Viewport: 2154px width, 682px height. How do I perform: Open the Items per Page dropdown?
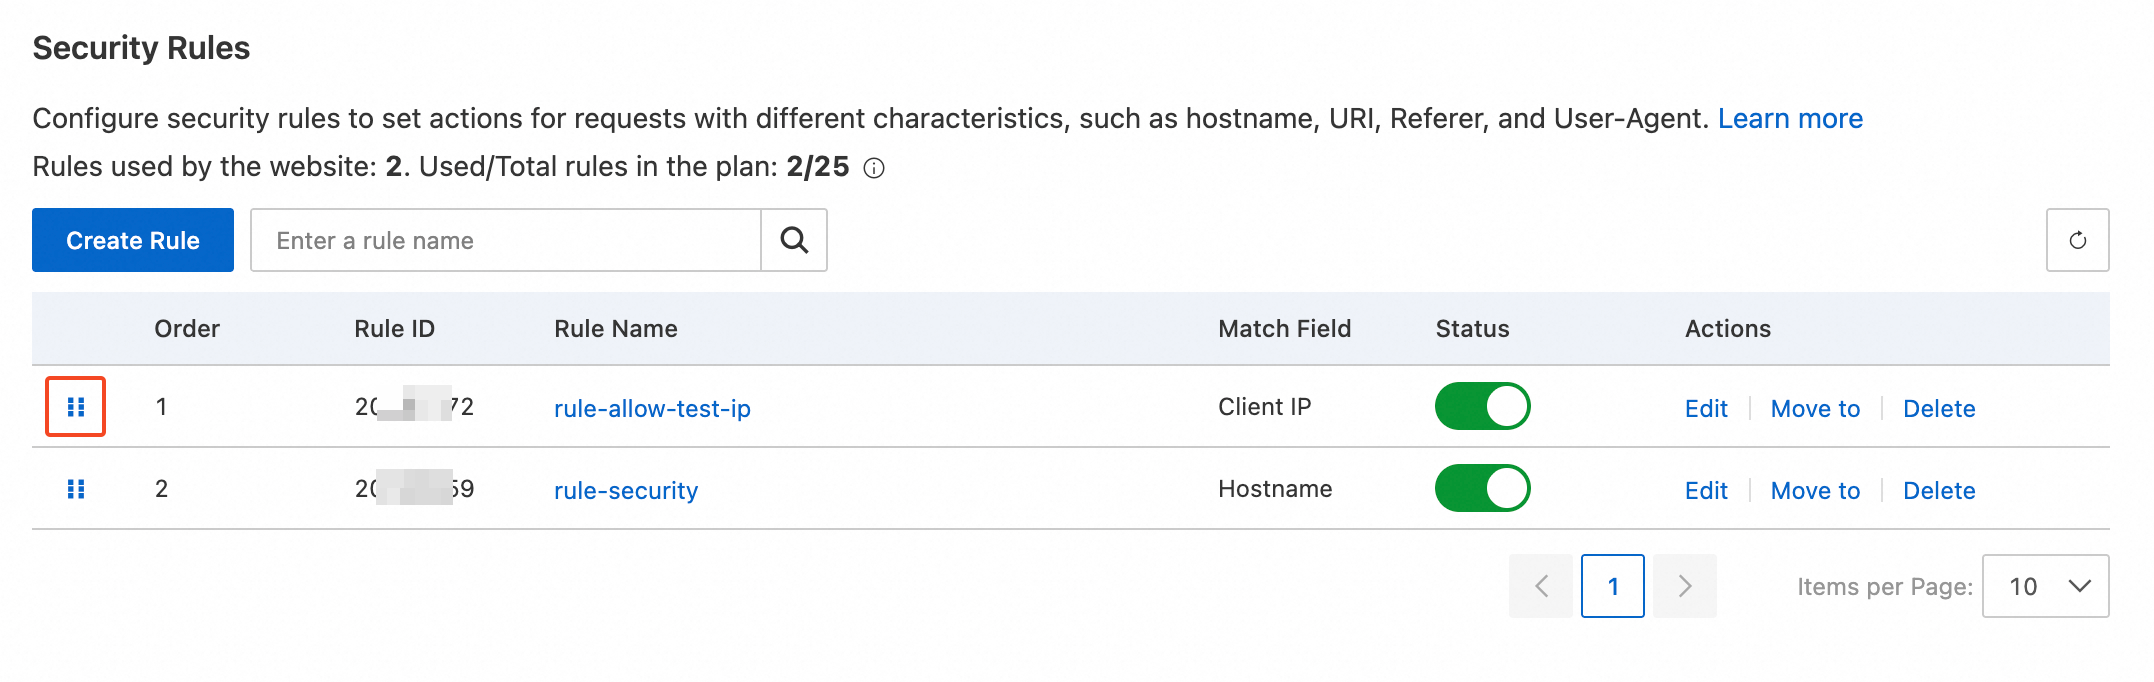tap(2045, 586)
